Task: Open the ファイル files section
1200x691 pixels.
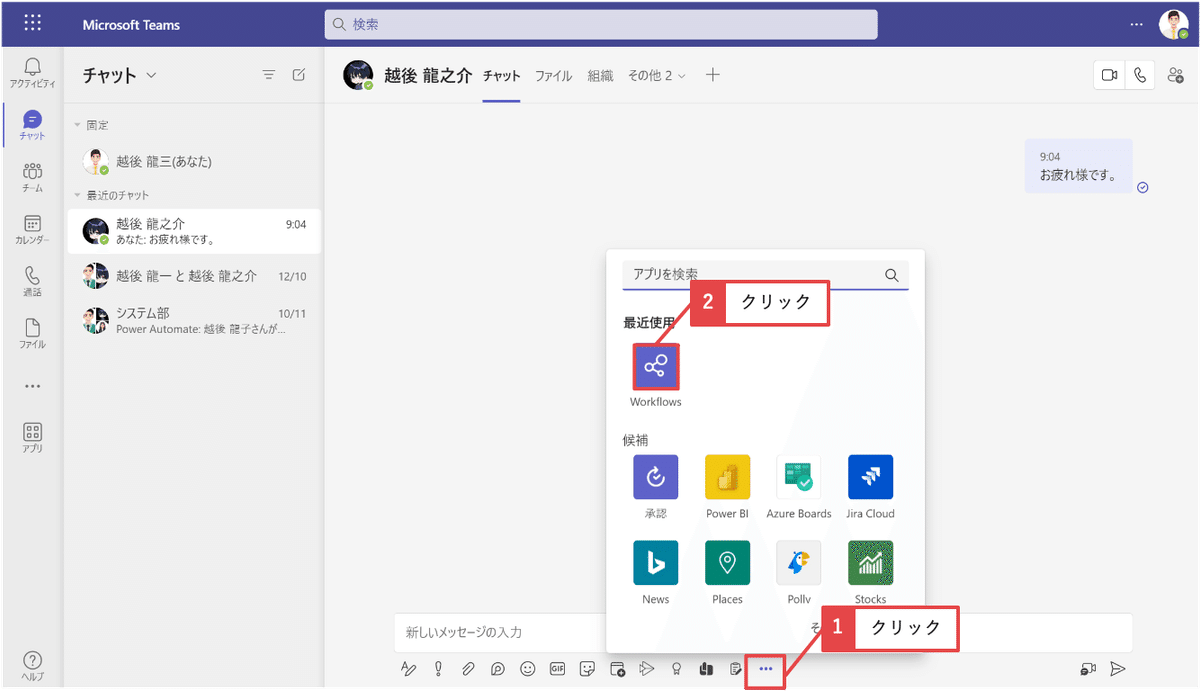Action: pos(32,334)
